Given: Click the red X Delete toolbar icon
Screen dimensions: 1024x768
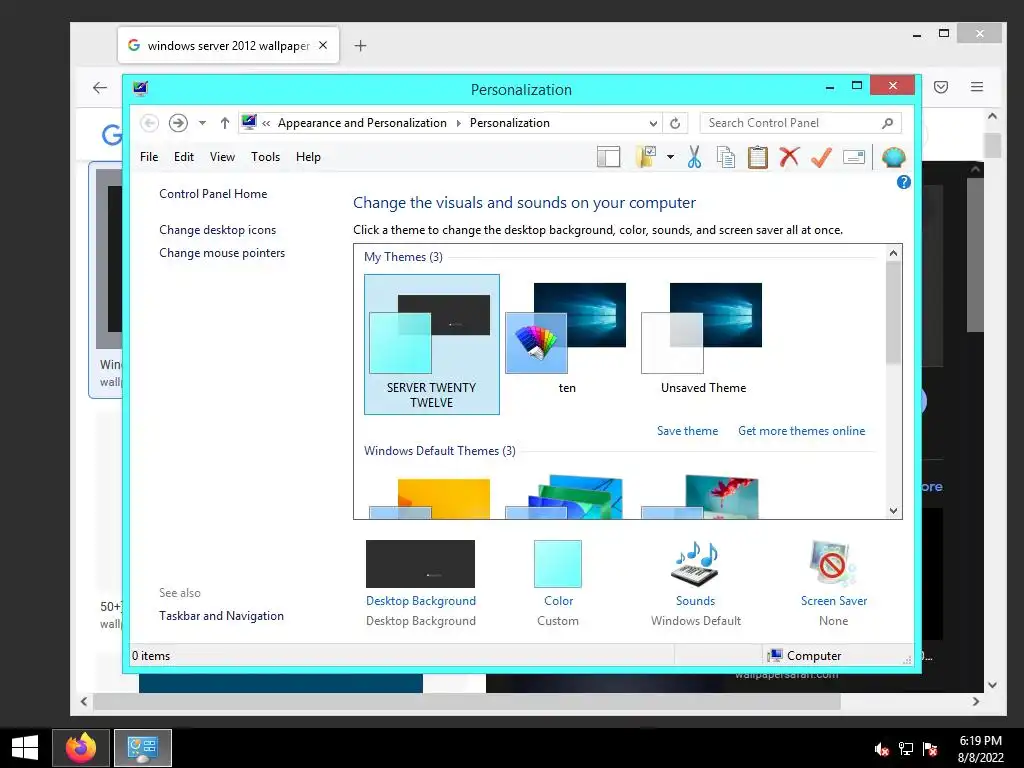Looking at the screenshot, I should coord(789,157).
